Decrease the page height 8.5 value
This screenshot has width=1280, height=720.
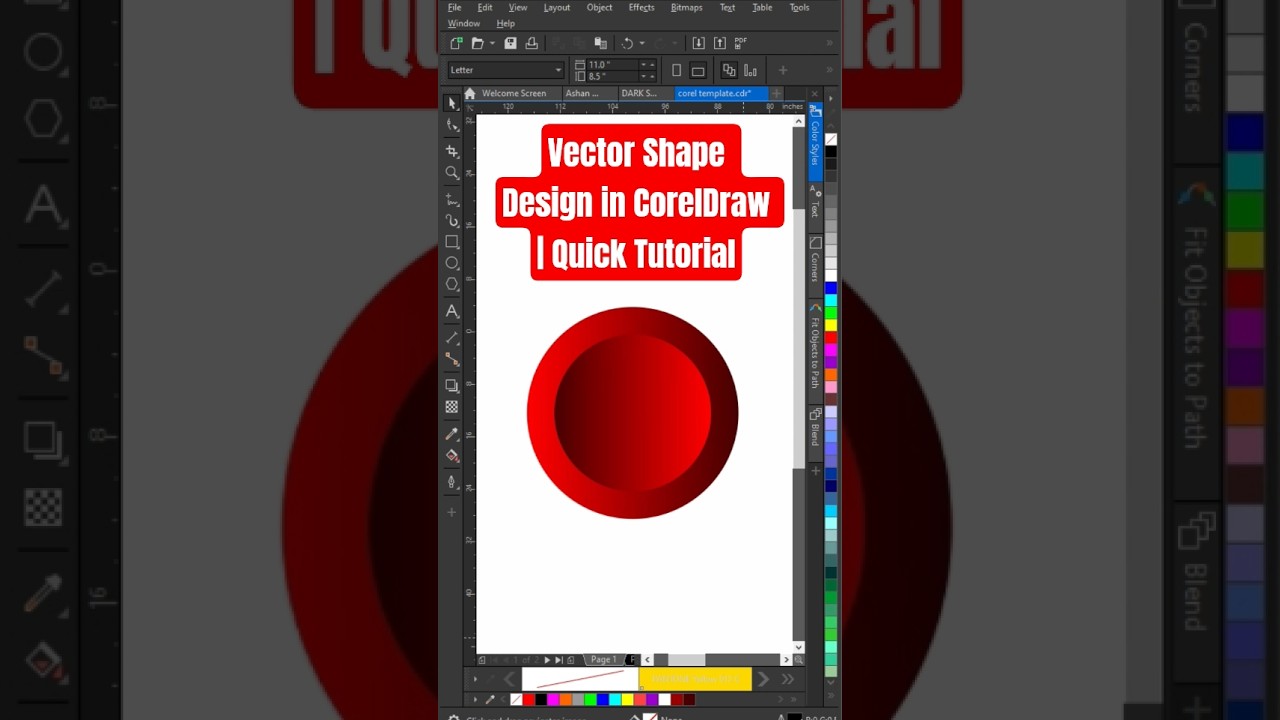click(644, 76)
